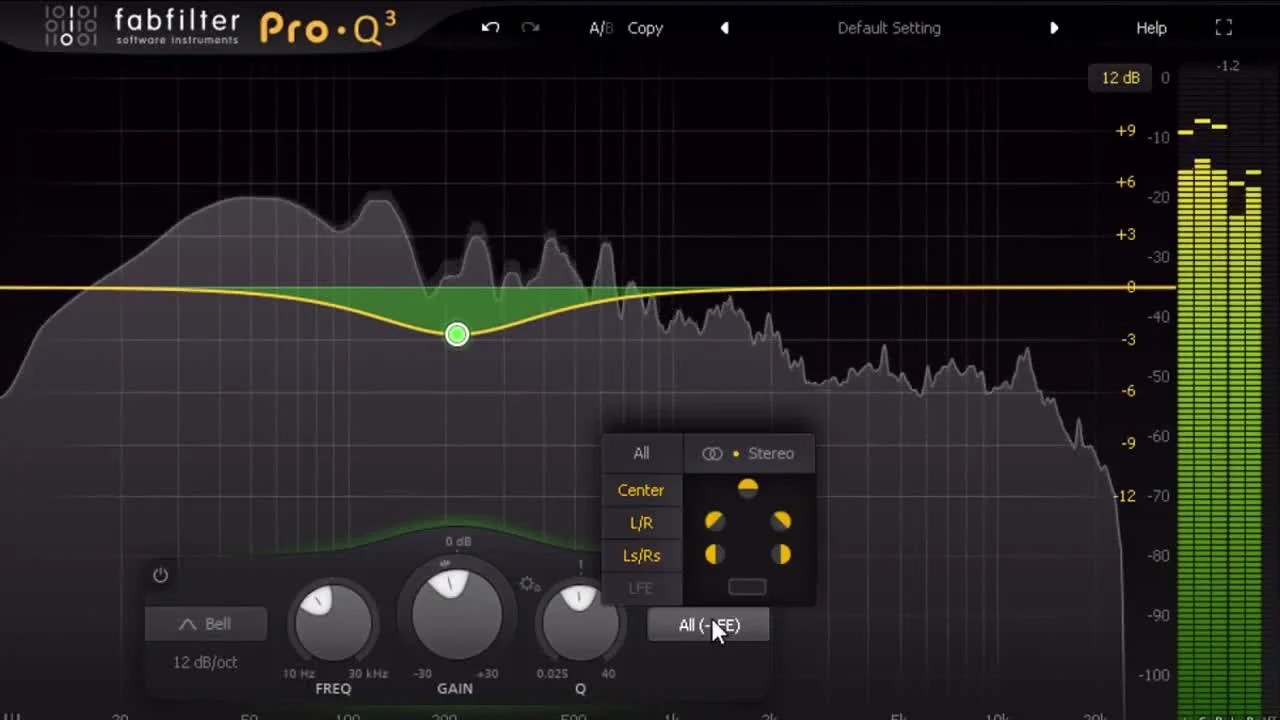1280x720 pixels.
Task: Select the L/R channel option
Action: [x=640, y=522]
